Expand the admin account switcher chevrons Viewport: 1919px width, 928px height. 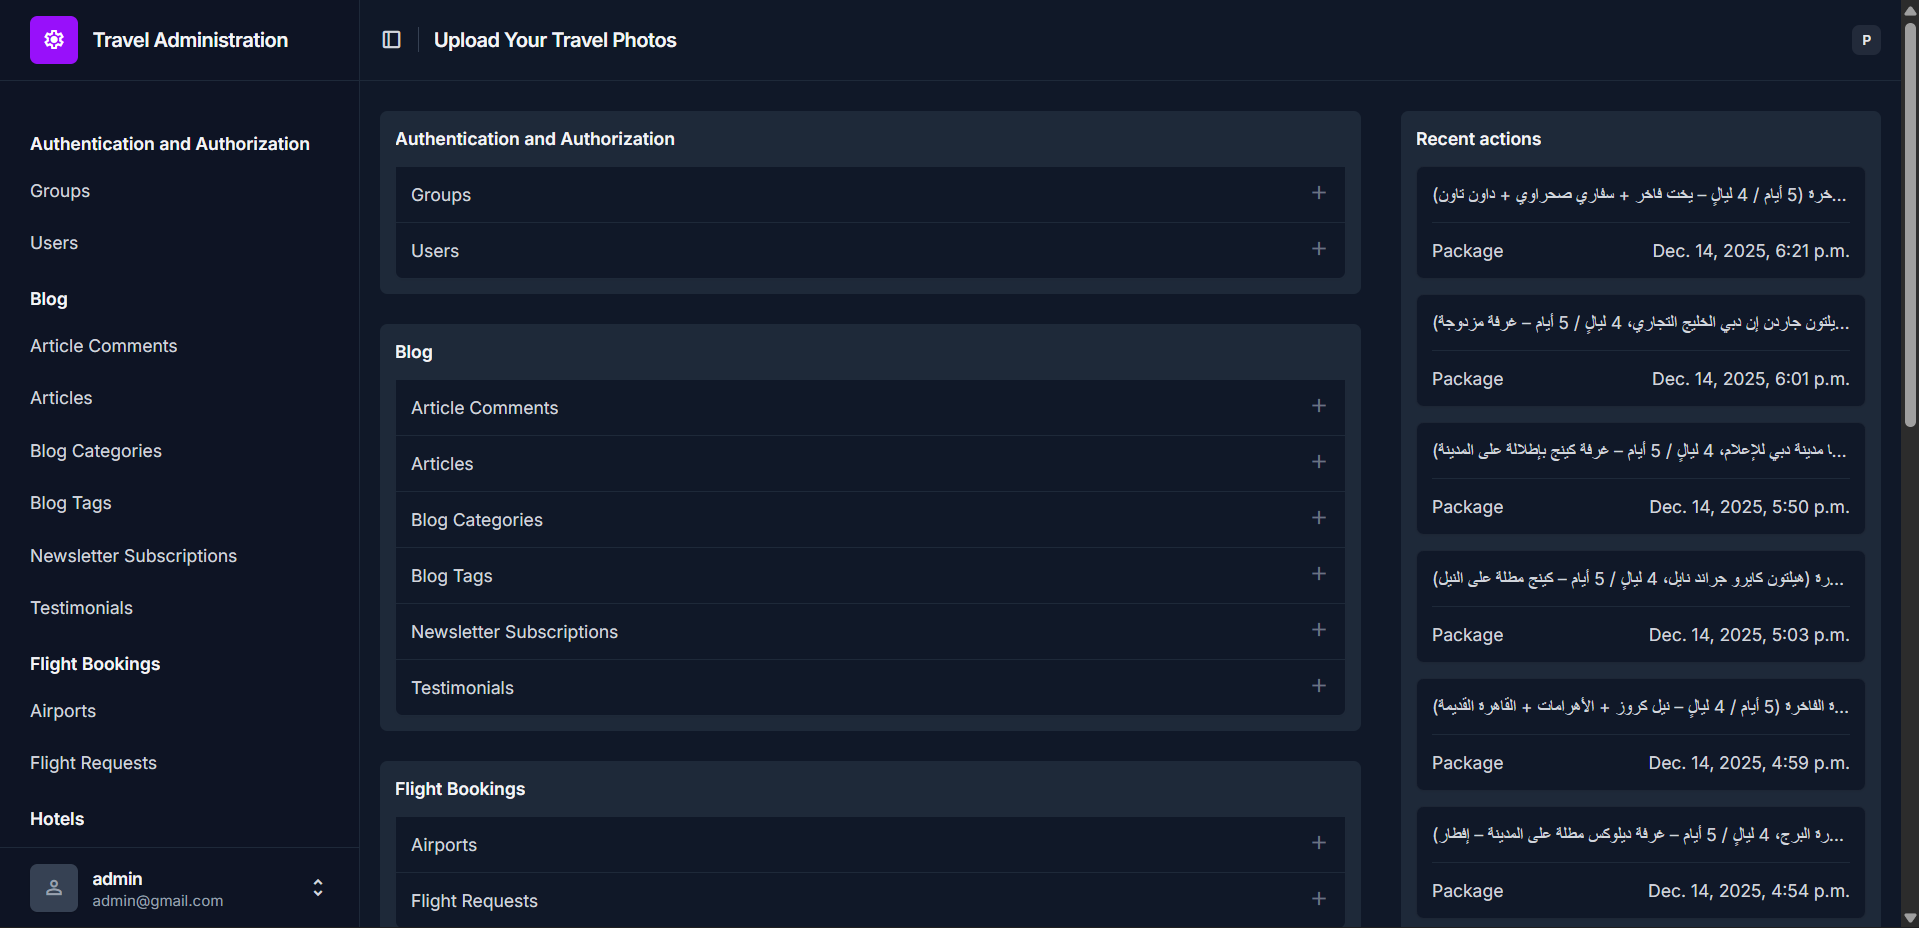tap(318, 888)
